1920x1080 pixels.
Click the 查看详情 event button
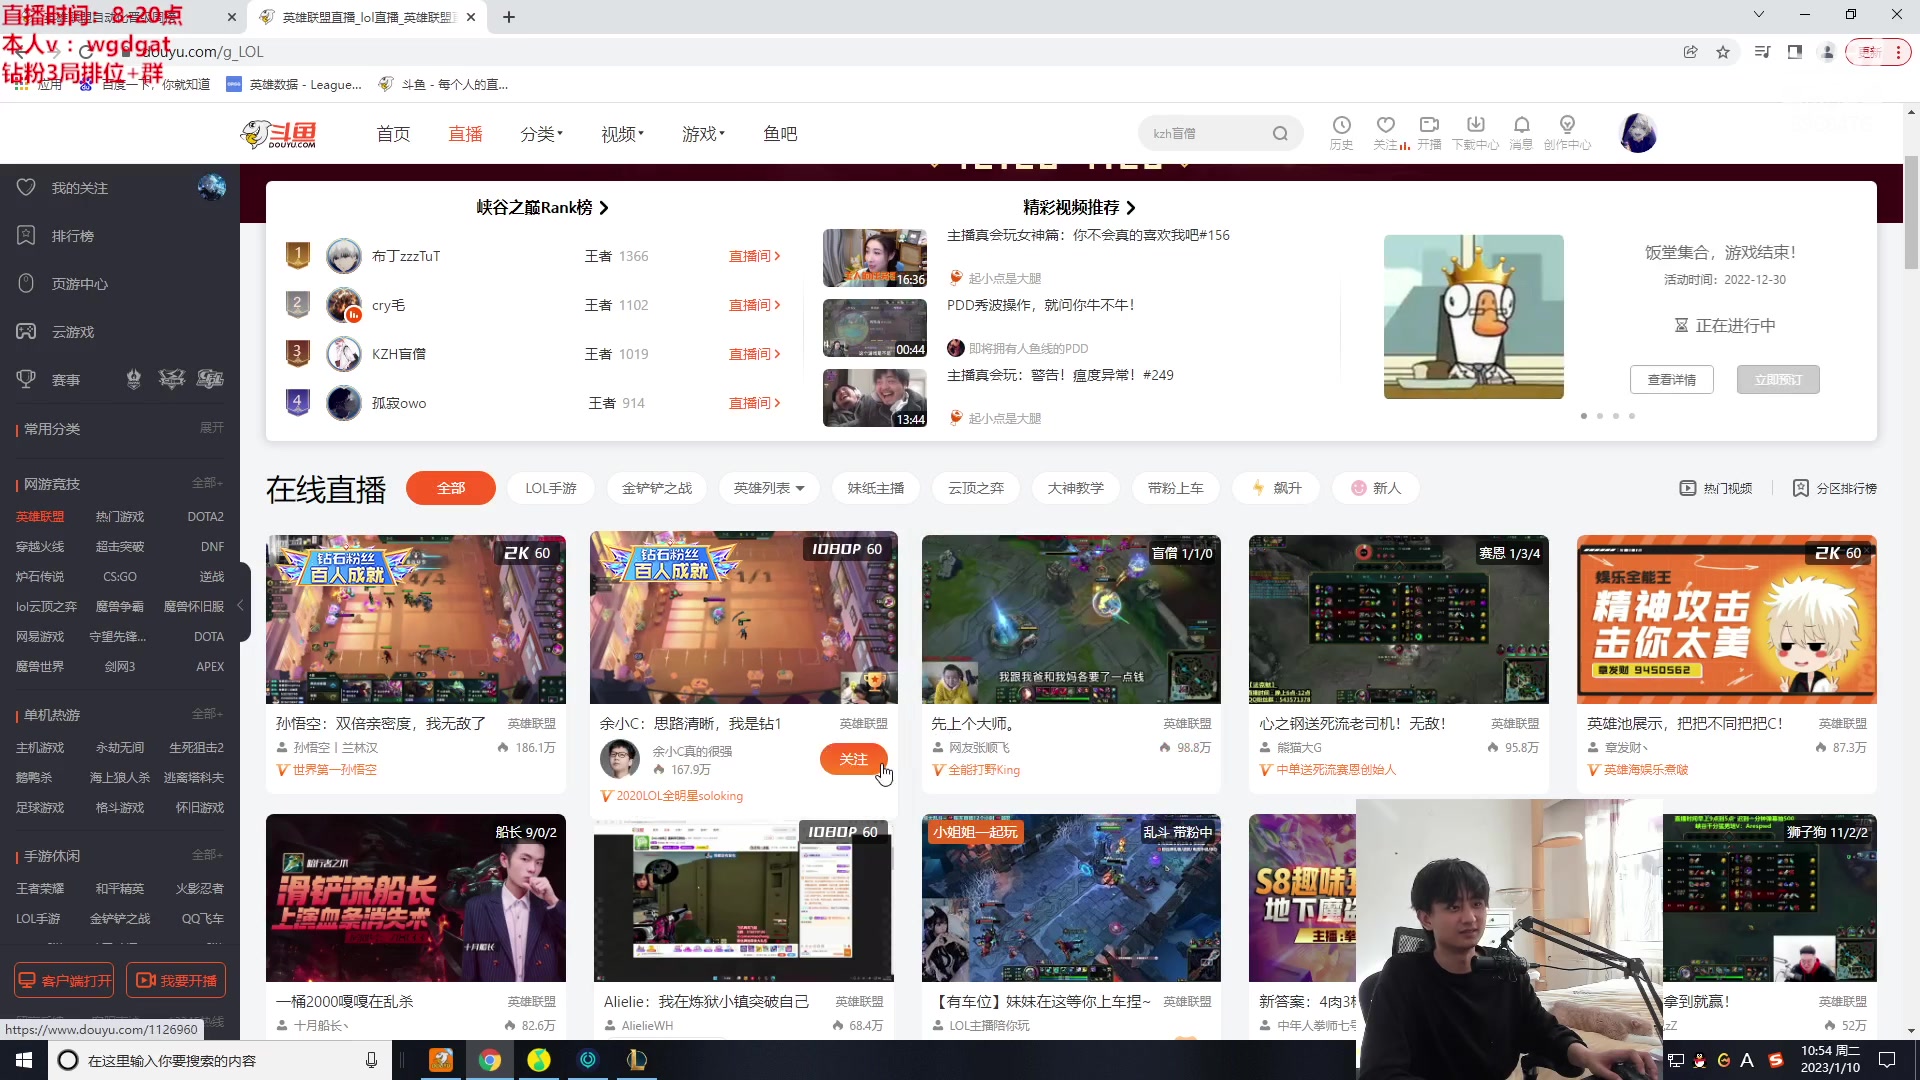(1671, 379)
